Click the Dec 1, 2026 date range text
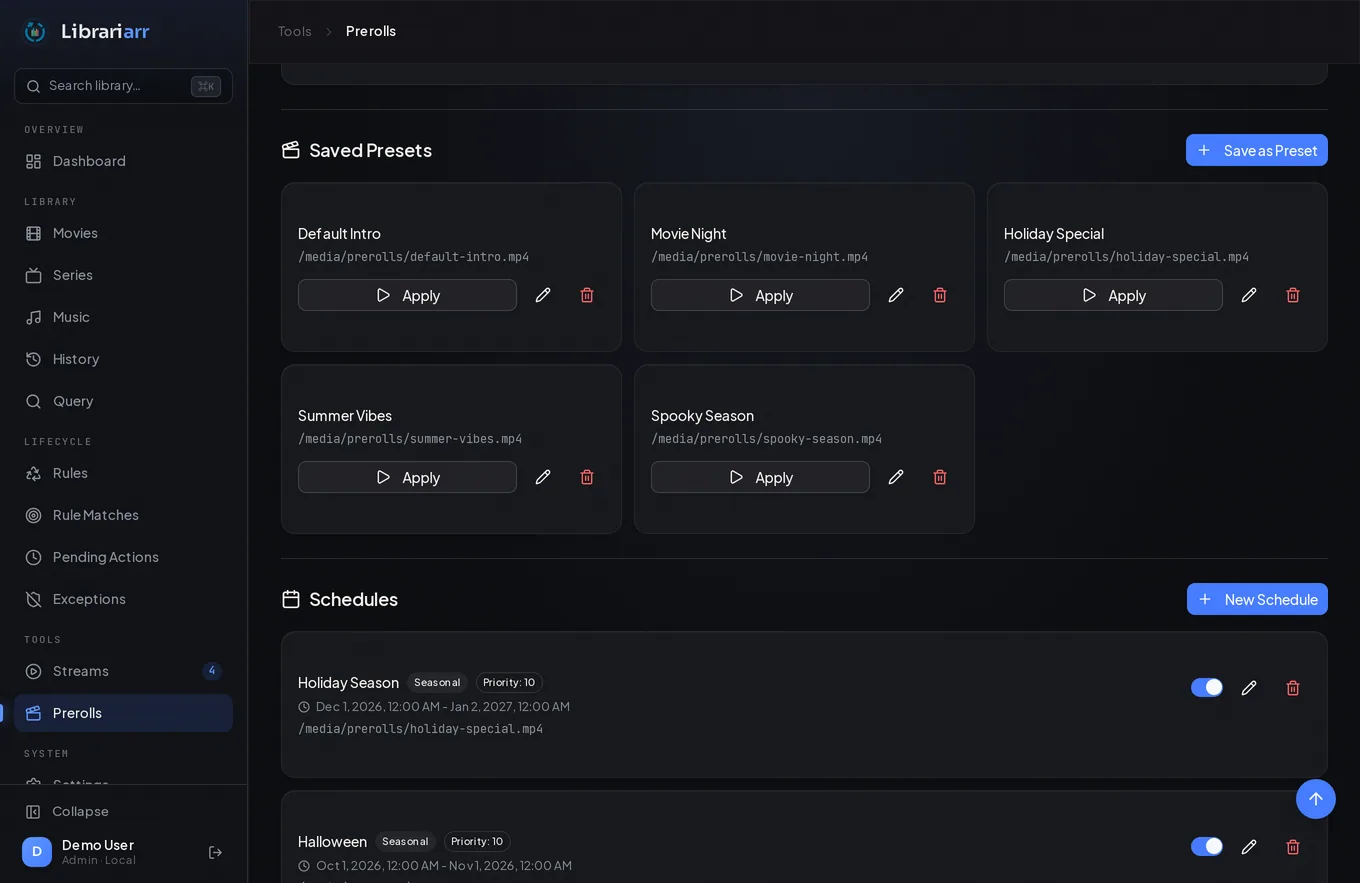This screenshot has height=883, width=1360. pyautogui.click(x=443, y=707)
